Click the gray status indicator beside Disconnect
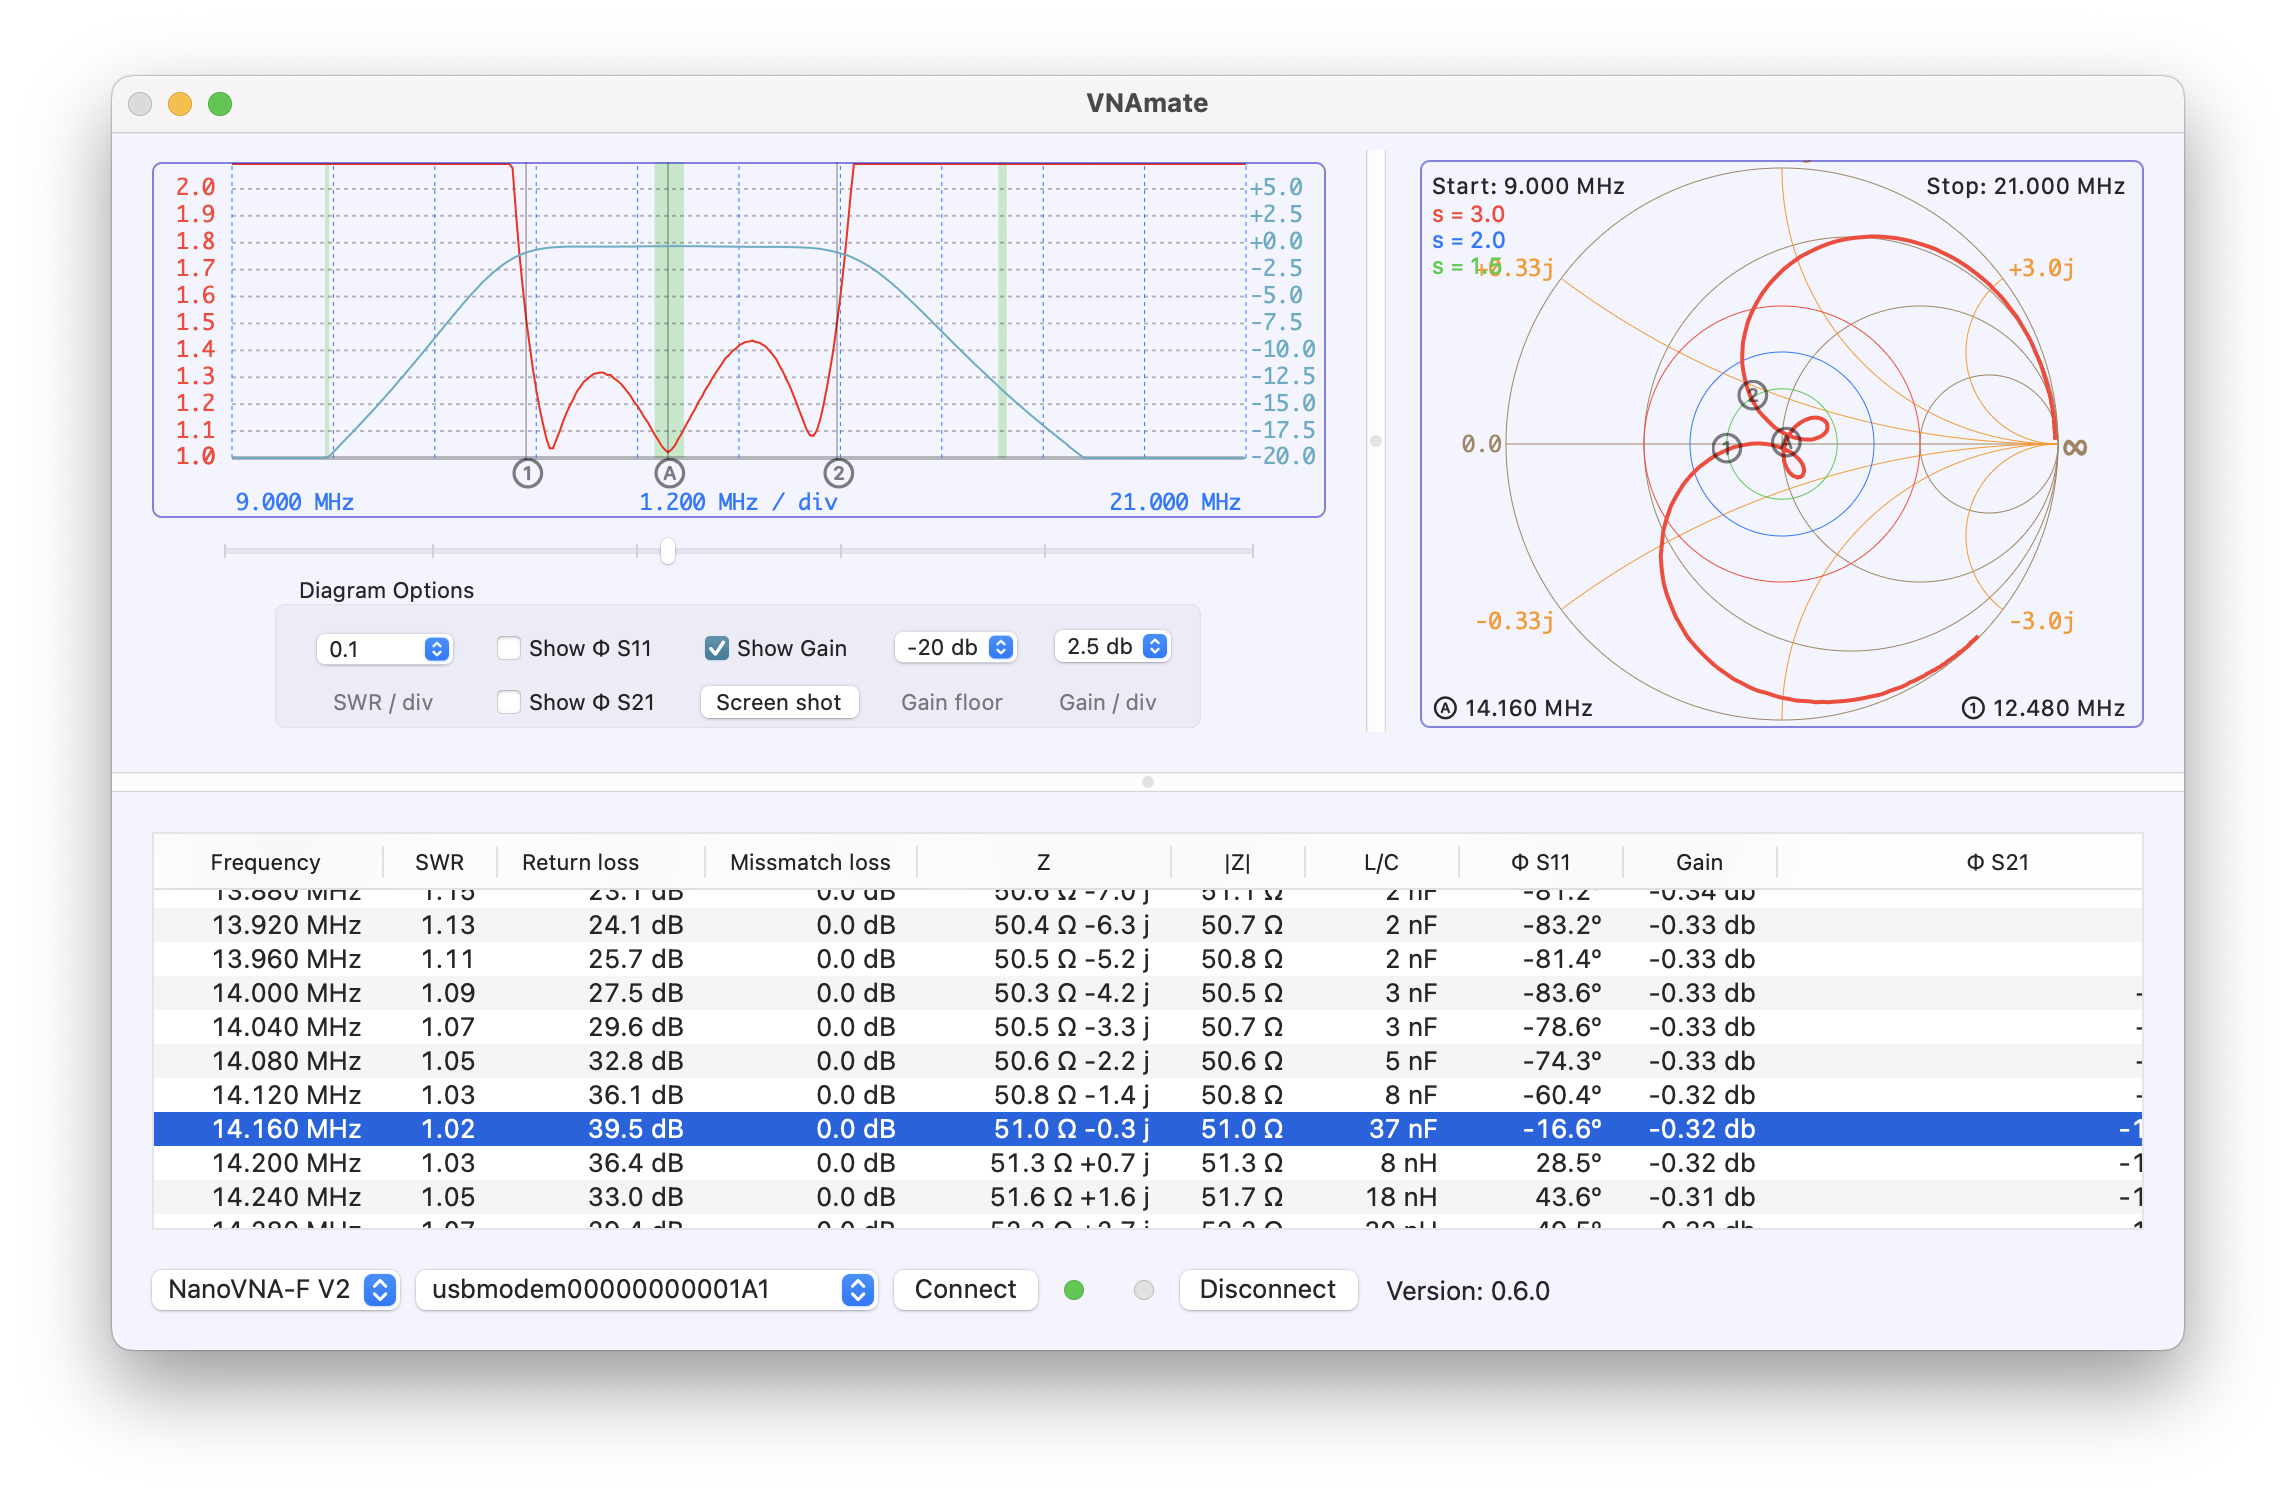This screenshot has height=1498, width=2296. (x=1144, y=1290)
